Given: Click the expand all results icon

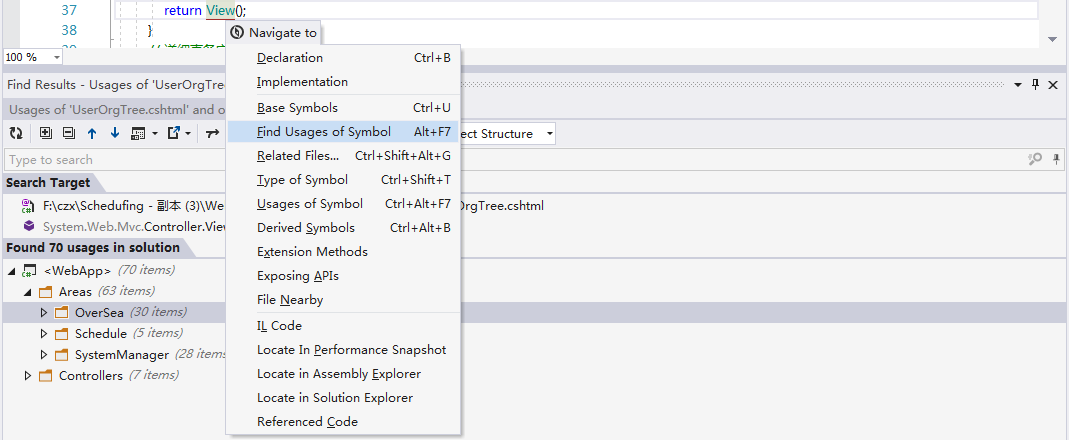Looking at the screenshot, I should click(x=46, y=133).
